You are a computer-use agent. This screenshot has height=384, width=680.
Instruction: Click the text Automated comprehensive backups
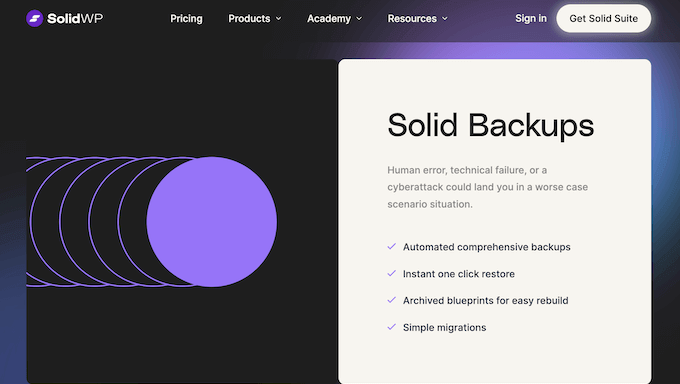click(x=487, y=247)
